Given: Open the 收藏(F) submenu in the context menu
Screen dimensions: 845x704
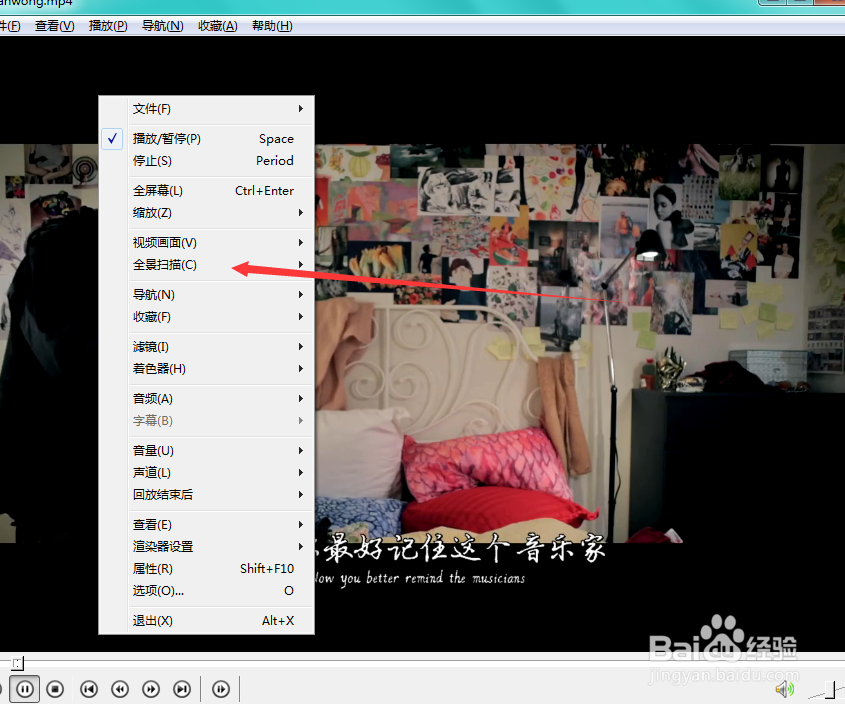Looking at the screenshot, I should [207, 317].
